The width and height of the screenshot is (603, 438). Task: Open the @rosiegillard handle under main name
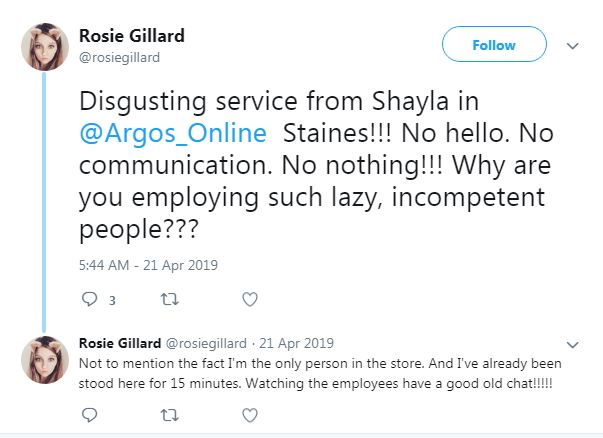click(119, 57)
